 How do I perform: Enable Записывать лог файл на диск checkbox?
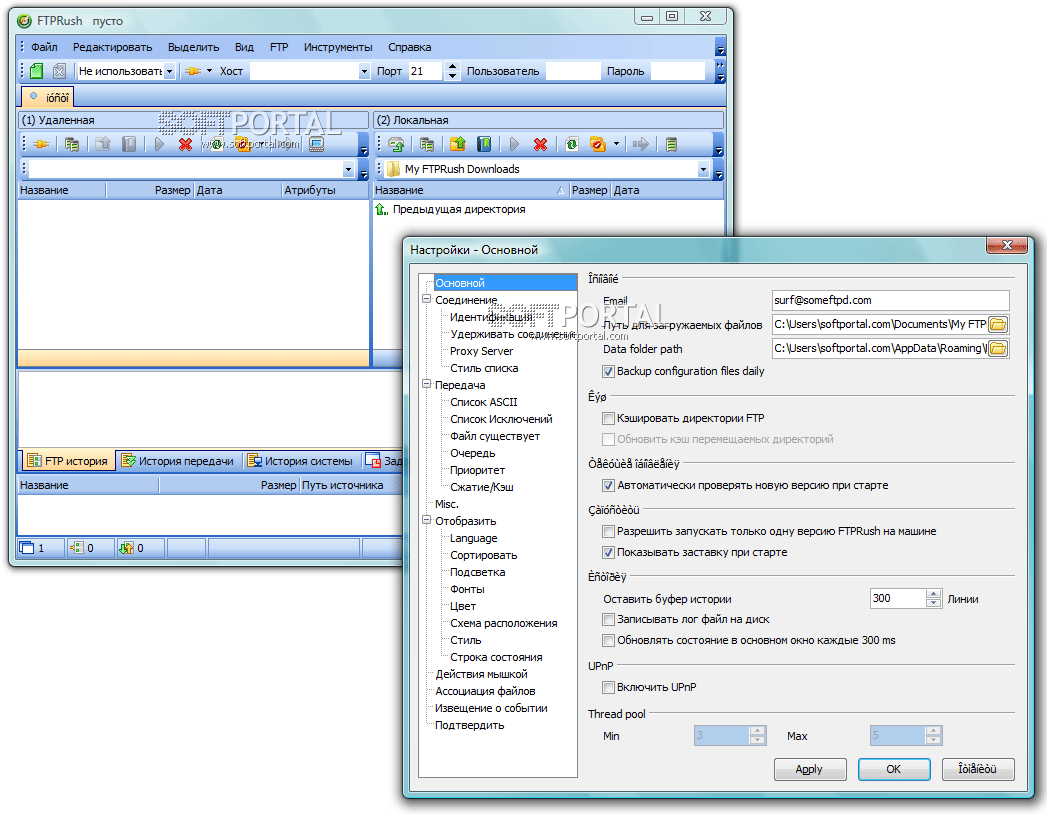pyautogui.click(x=608, y=620)
